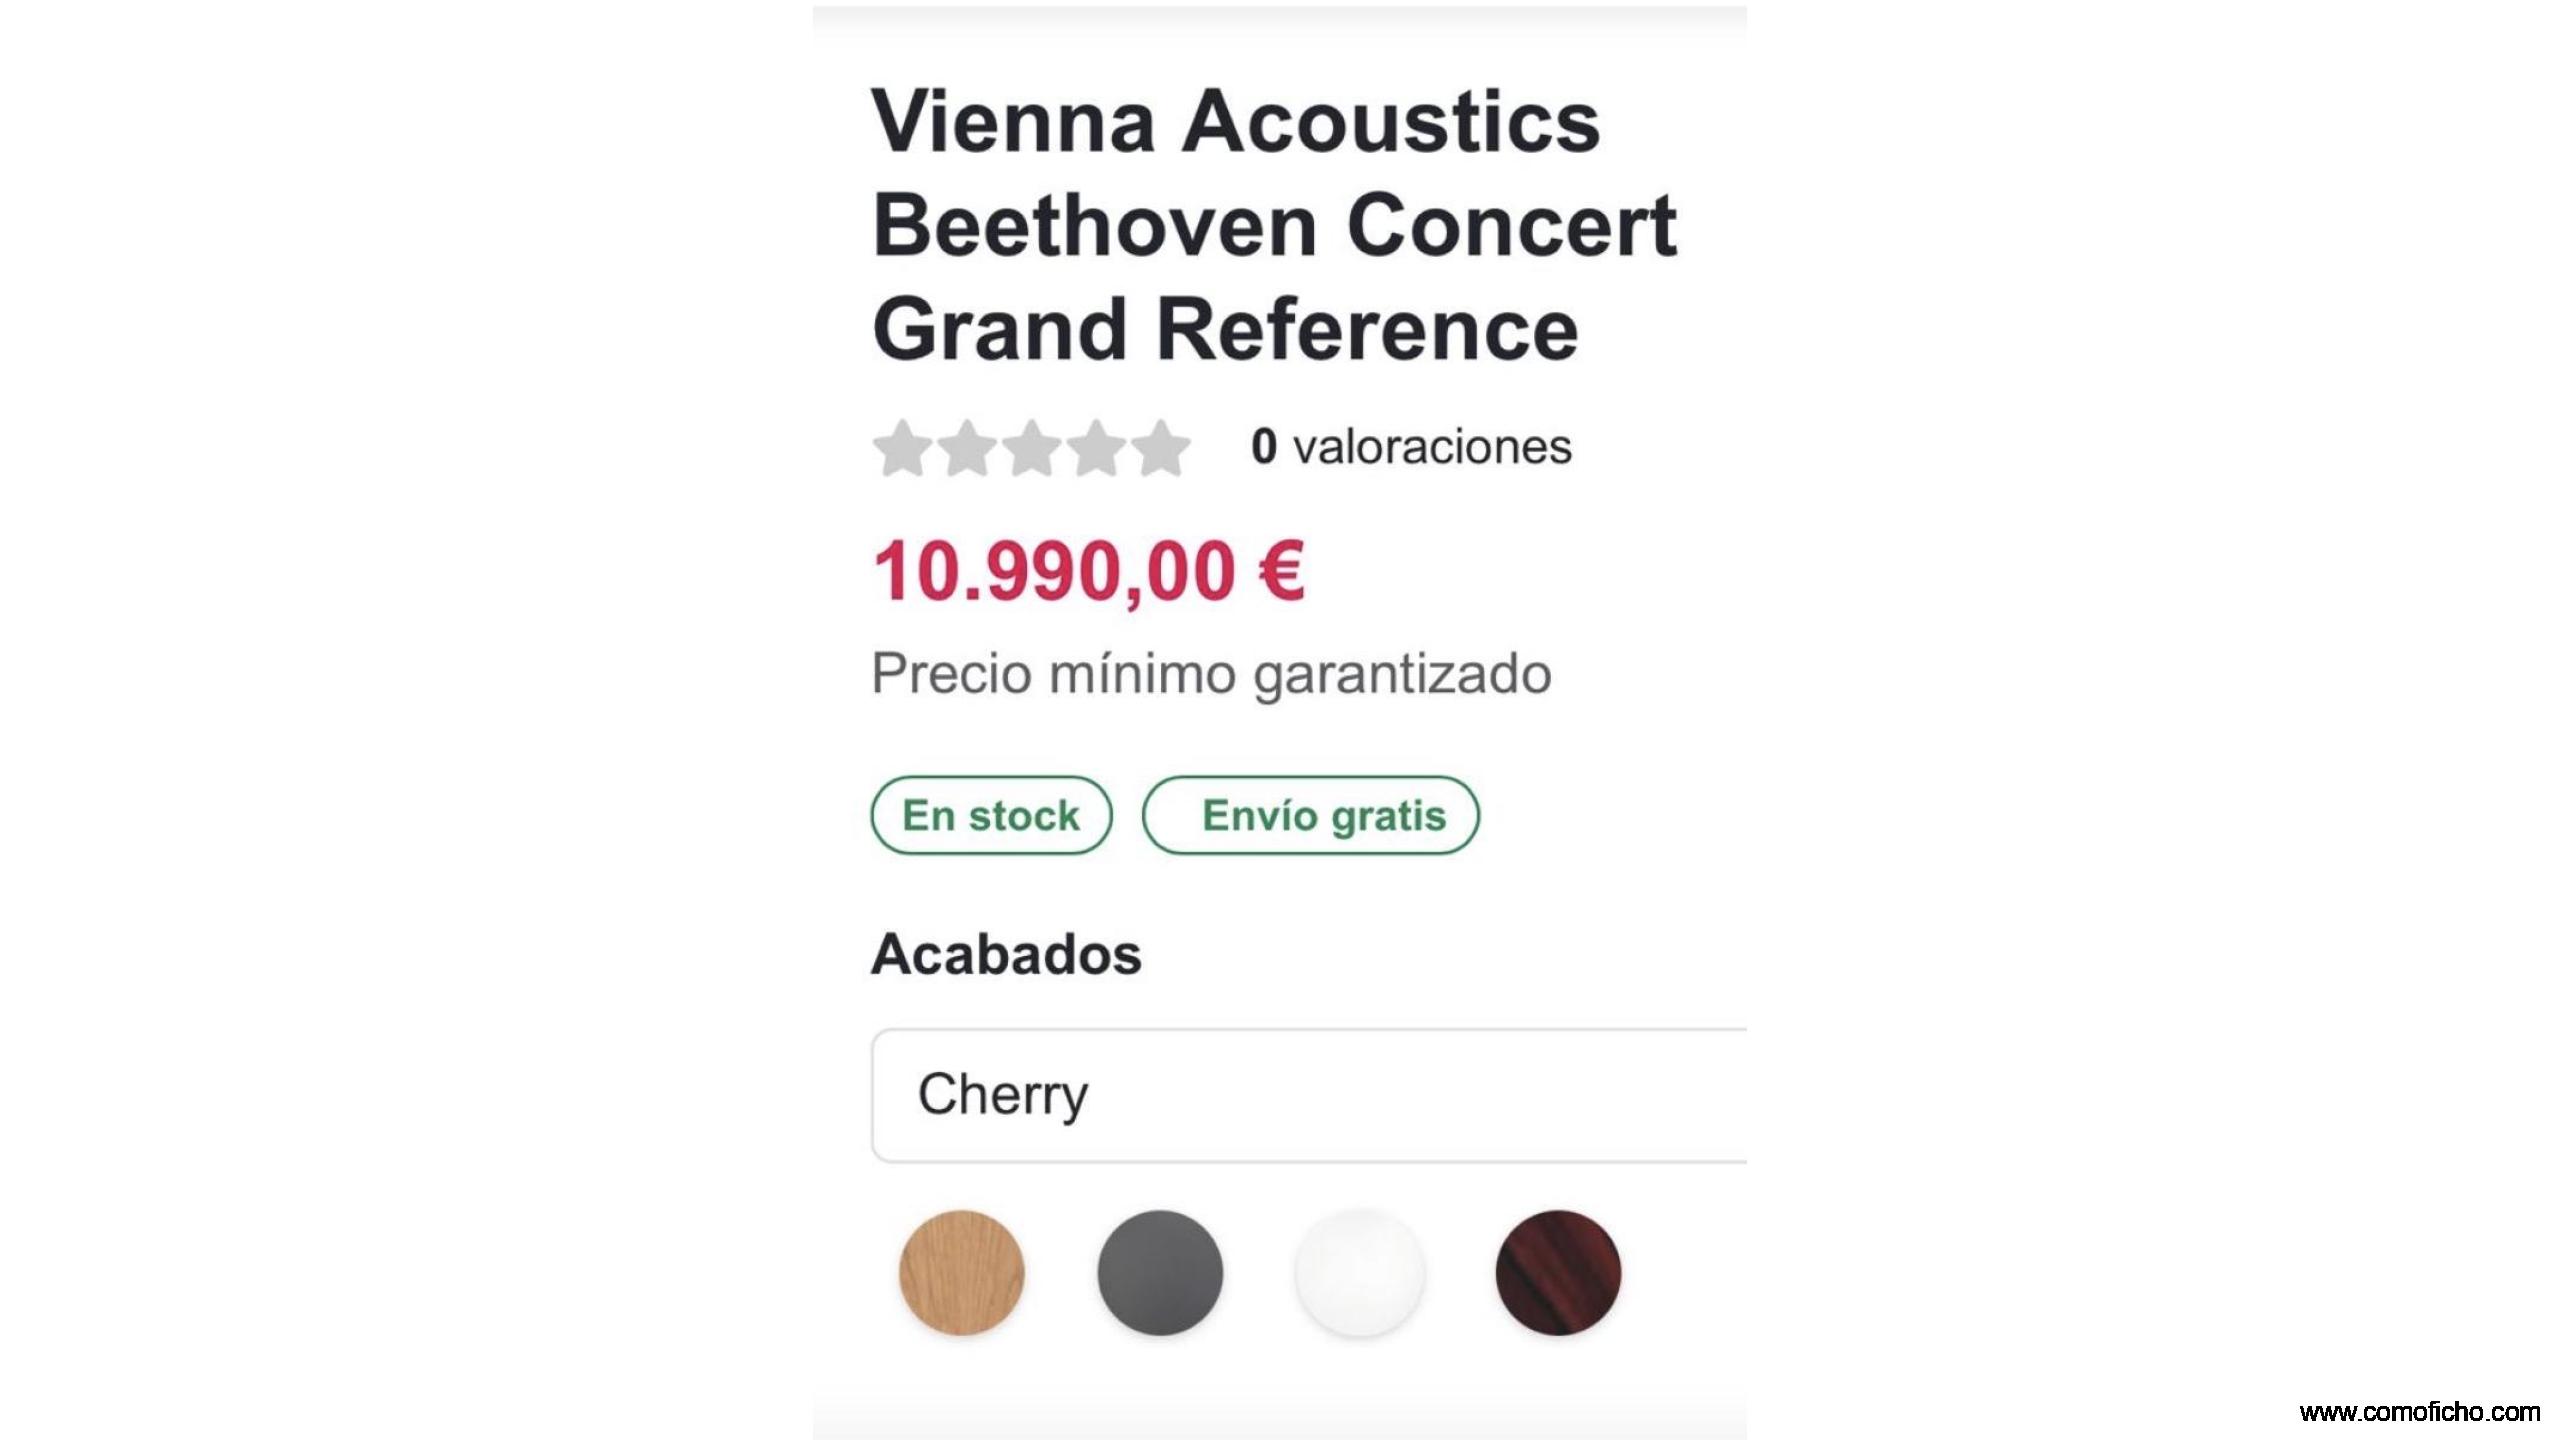The height and width of the screenshot is (1440, 2560).
Task: Click the Grand Reference title line
Action: pyautogui.click(x=1224, y=330)
